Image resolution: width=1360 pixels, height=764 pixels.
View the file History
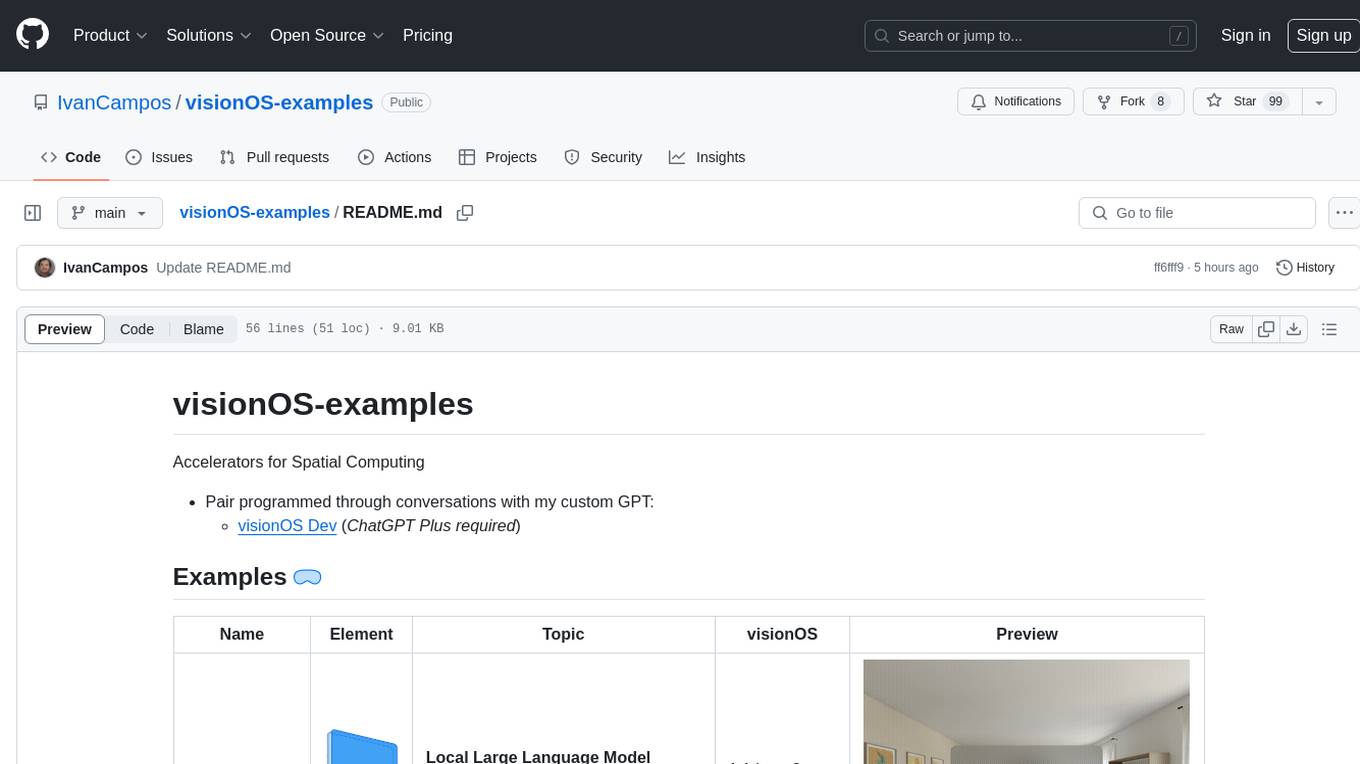coord(1305,268)
